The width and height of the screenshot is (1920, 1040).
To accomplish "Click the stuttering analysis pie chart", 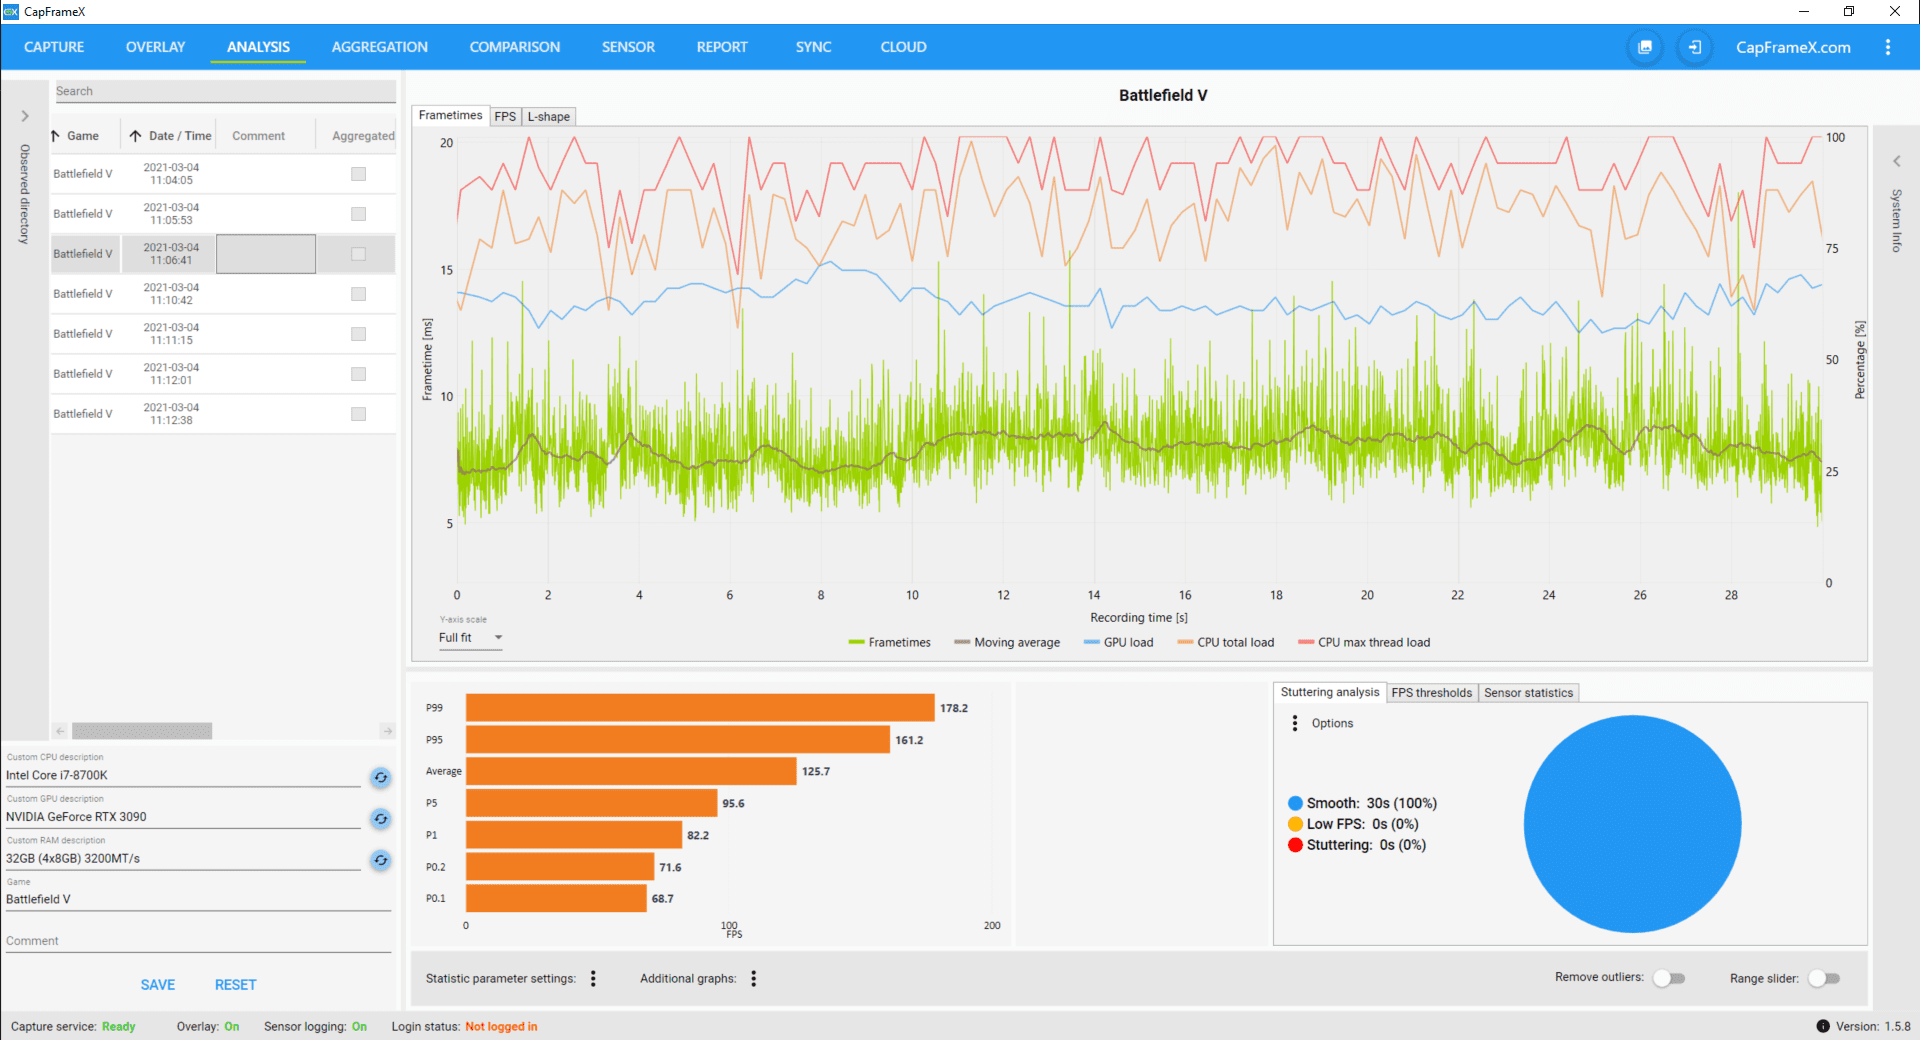I will click(x=1632, y=824).
